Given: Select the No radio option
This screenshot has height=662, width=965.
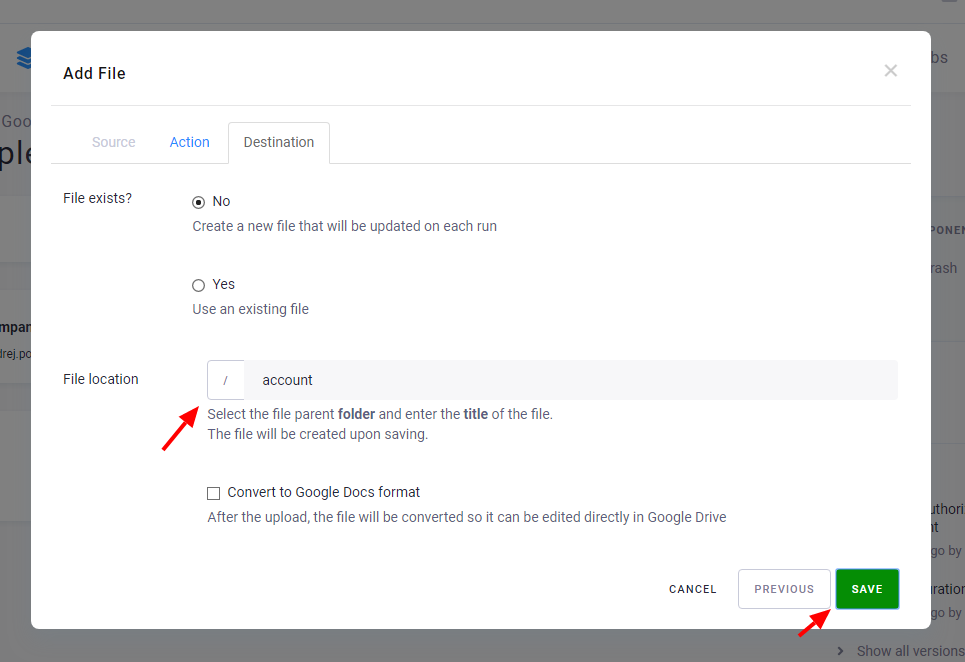Looking at the screenshot, I should coord(198,202).
